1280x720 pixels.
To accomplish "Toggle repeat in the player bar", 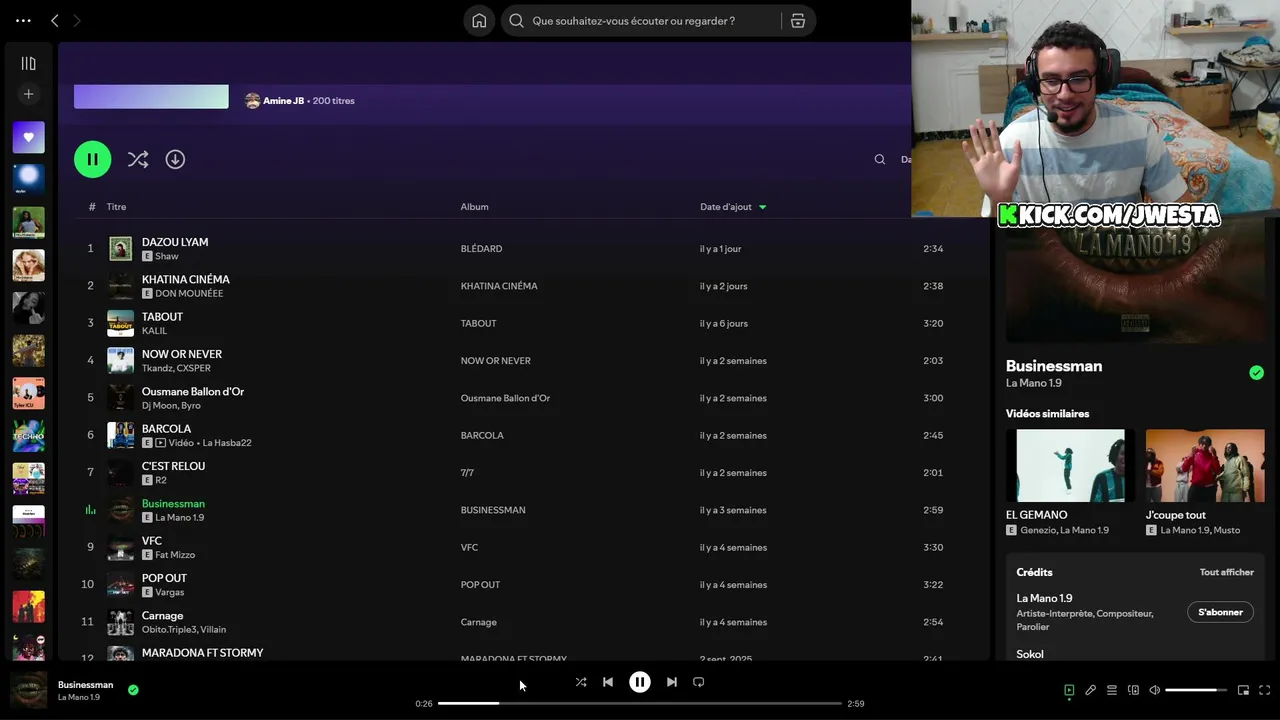I will tap(699, 682).
